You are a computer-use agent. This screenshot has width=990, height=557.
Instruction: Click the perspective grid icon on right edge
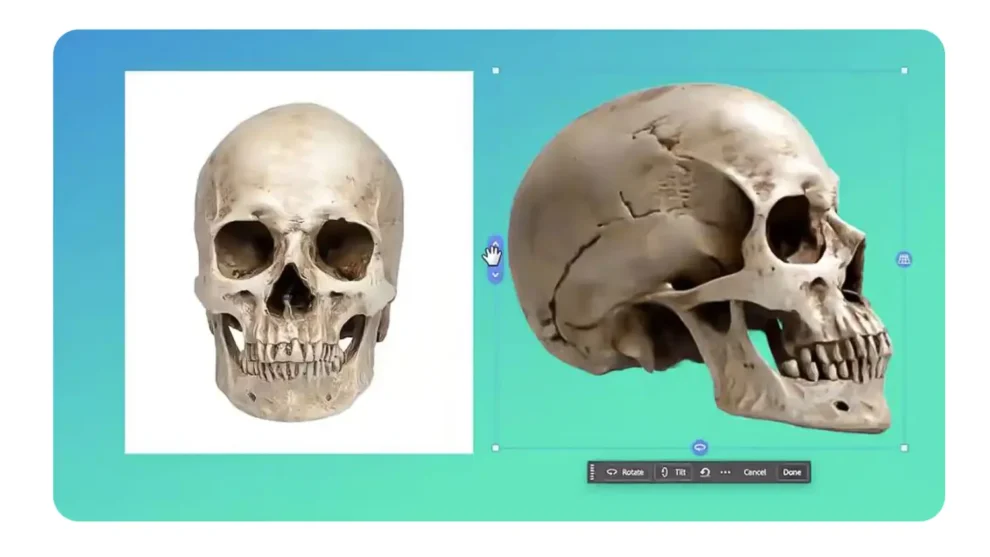904,260
